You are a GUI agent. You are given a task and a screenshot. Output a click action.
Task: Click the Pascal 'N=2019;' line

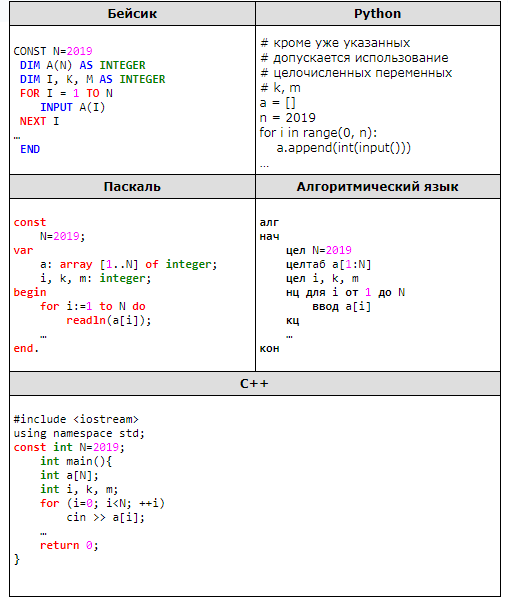(x=63, y=236)
